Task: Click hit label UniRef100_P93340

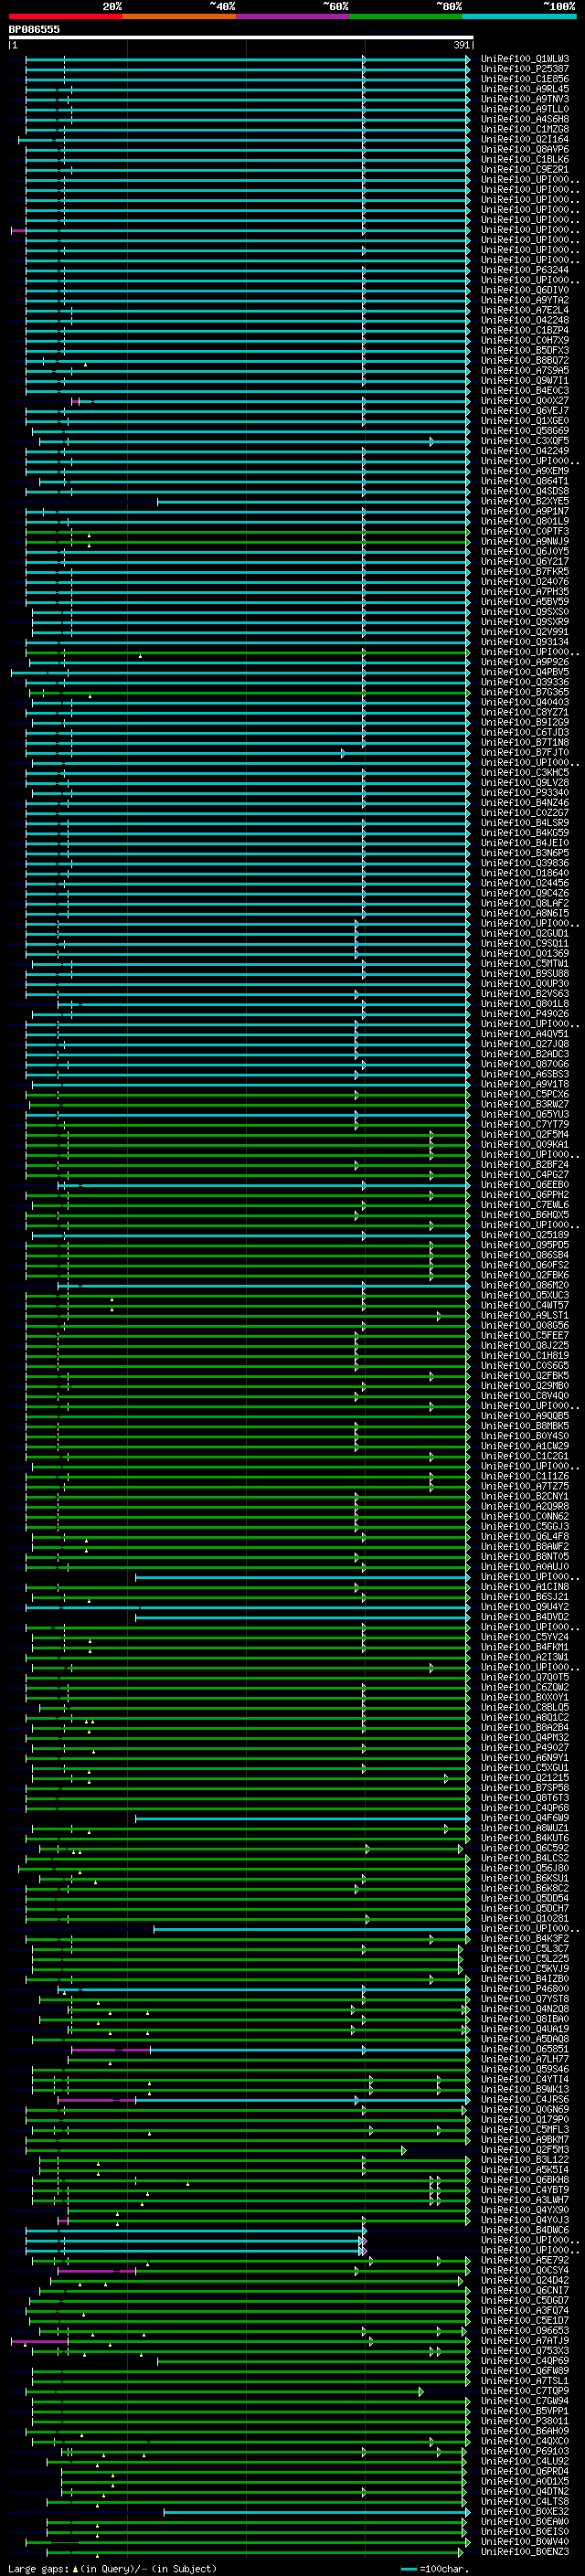Action: click(x=524, y=793)
